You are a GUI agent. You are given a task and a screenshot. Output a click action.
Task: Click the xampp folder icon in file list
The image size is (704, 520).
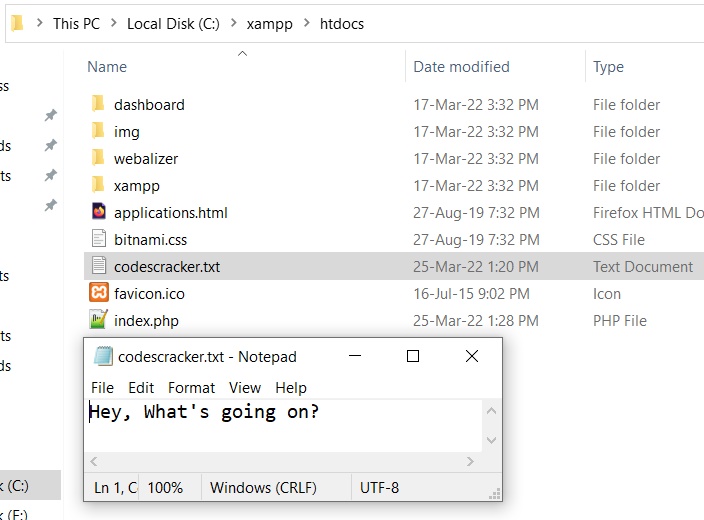coord(98,185)
